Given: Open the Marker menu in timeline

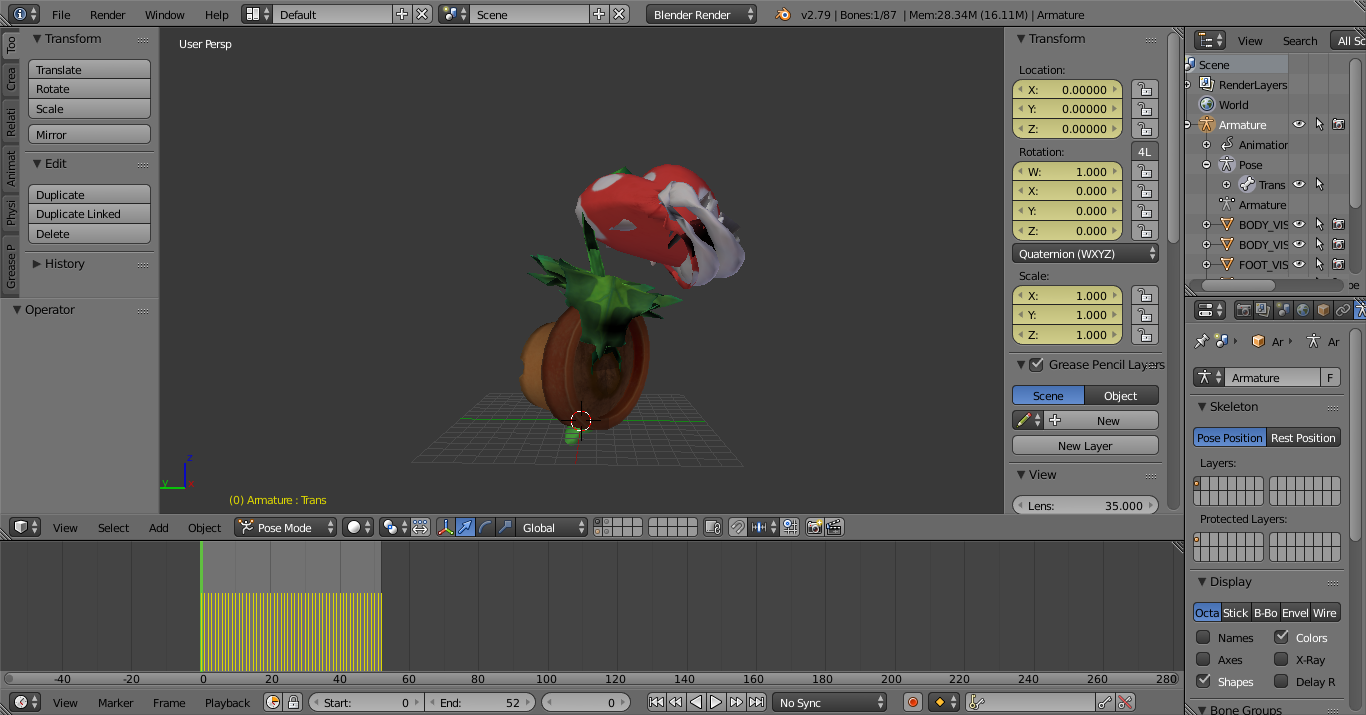Looking at the screenshot, I should pos(116,702).
